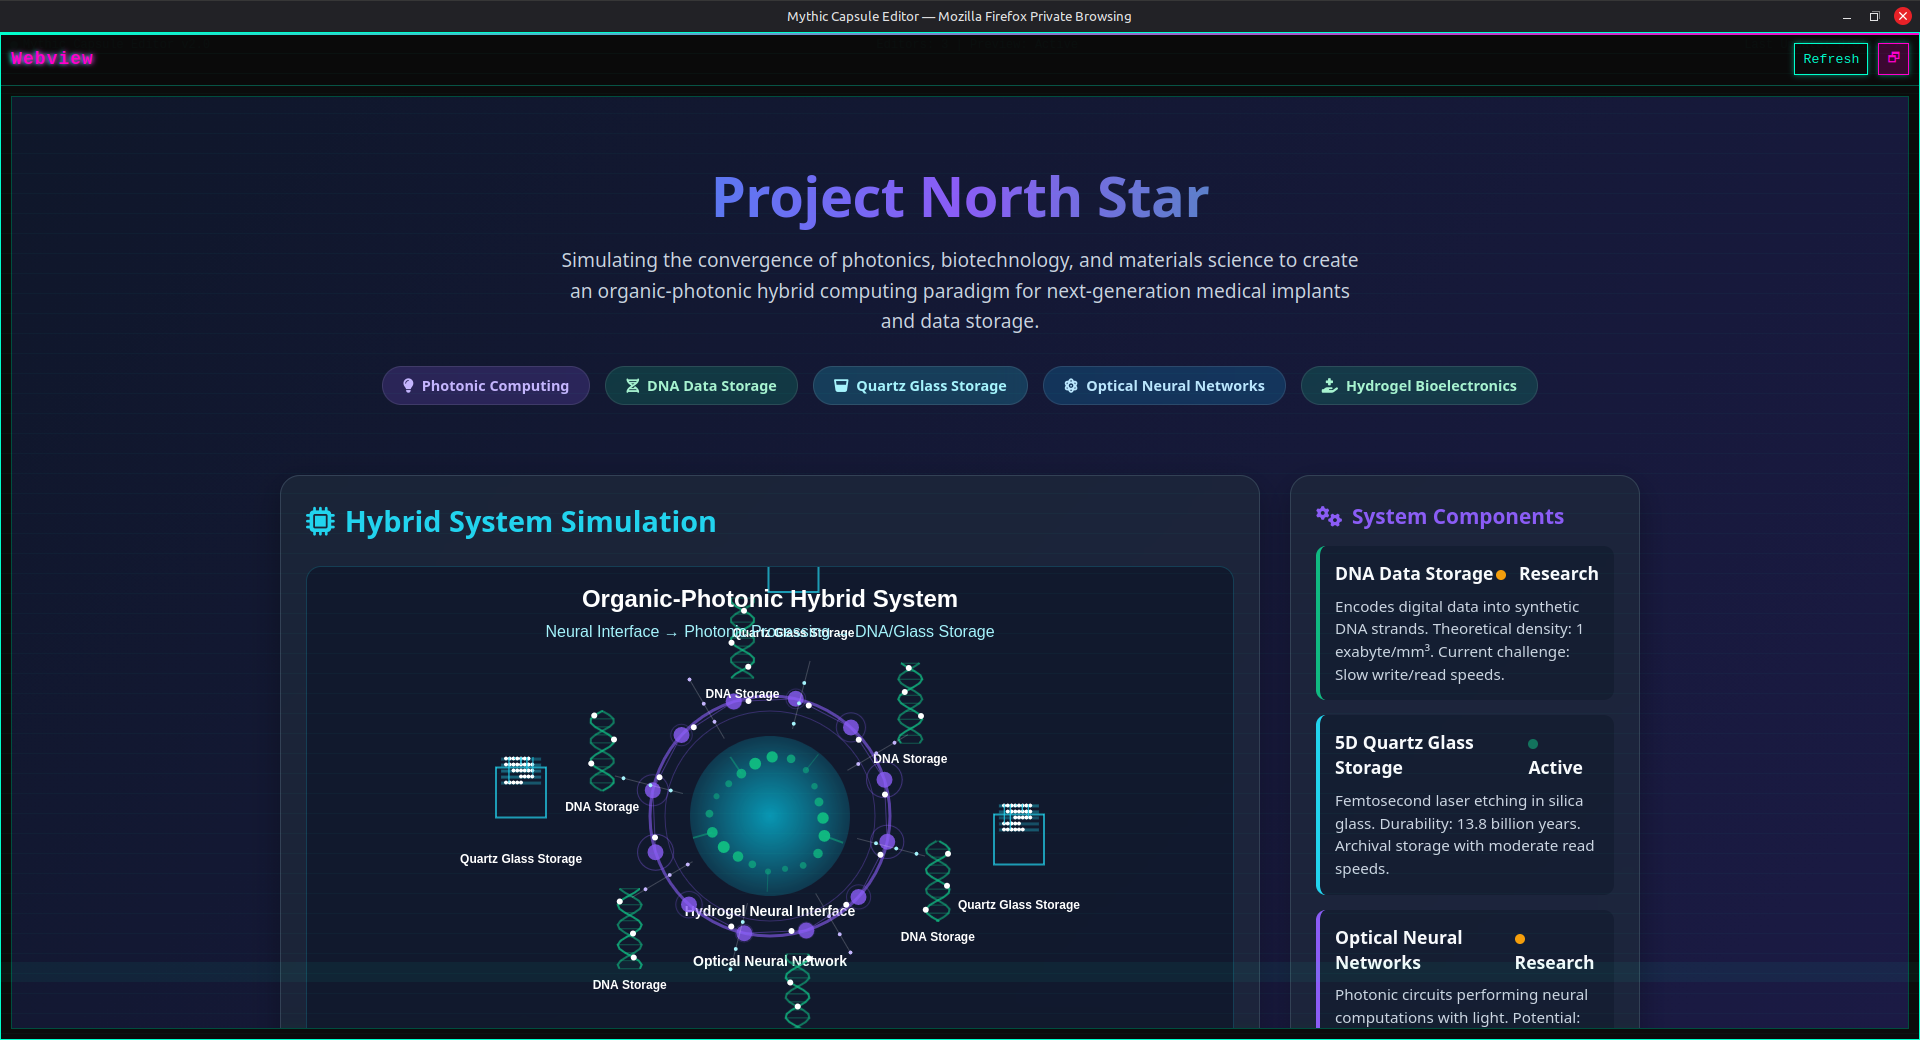Click the DNA icon in DNA Data Storage tag

coord(632,386)
